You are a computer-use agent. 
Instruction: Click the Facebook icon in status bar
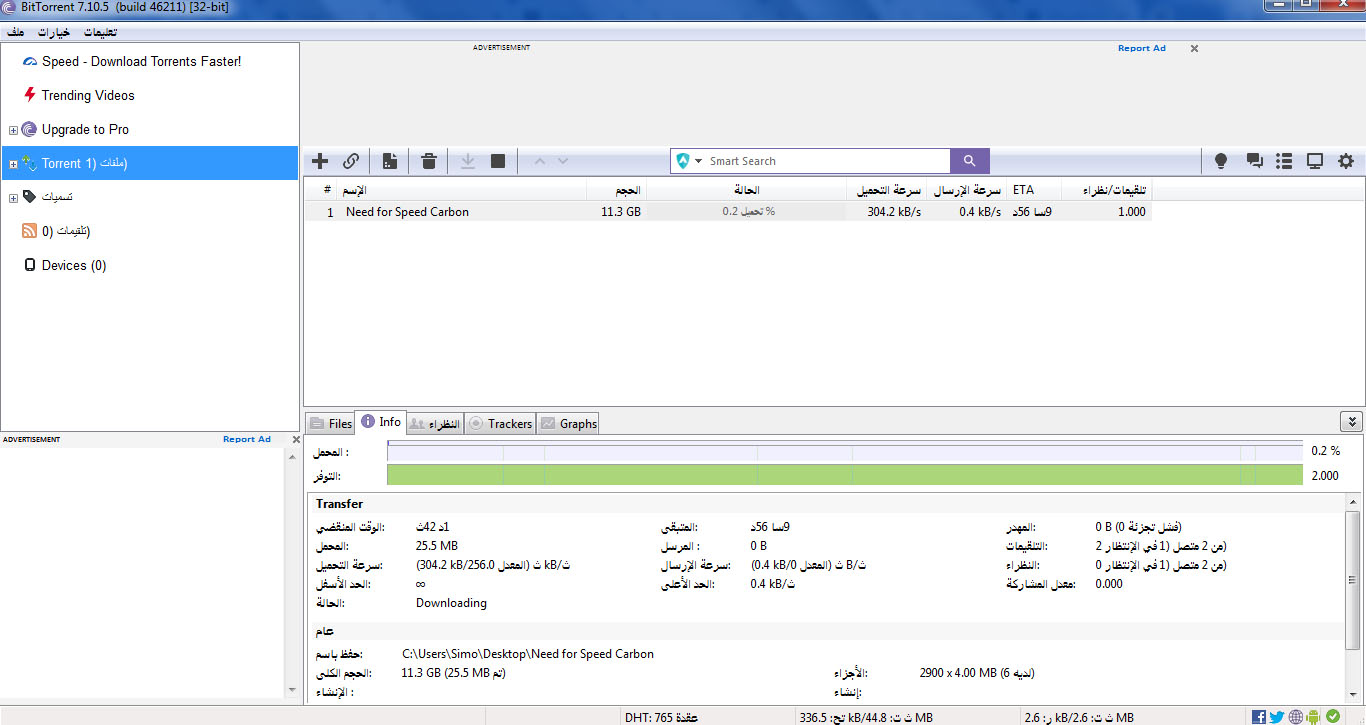tap(1259, 717)
